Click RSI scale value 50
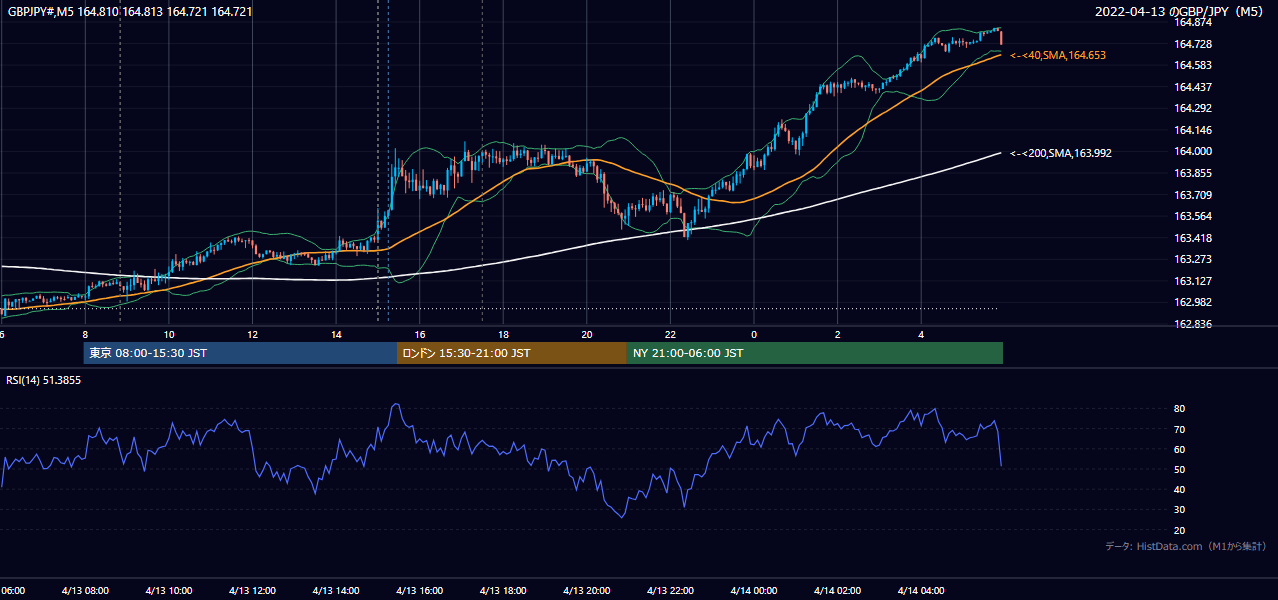The image size is (1278, 600). (1180, 469)
